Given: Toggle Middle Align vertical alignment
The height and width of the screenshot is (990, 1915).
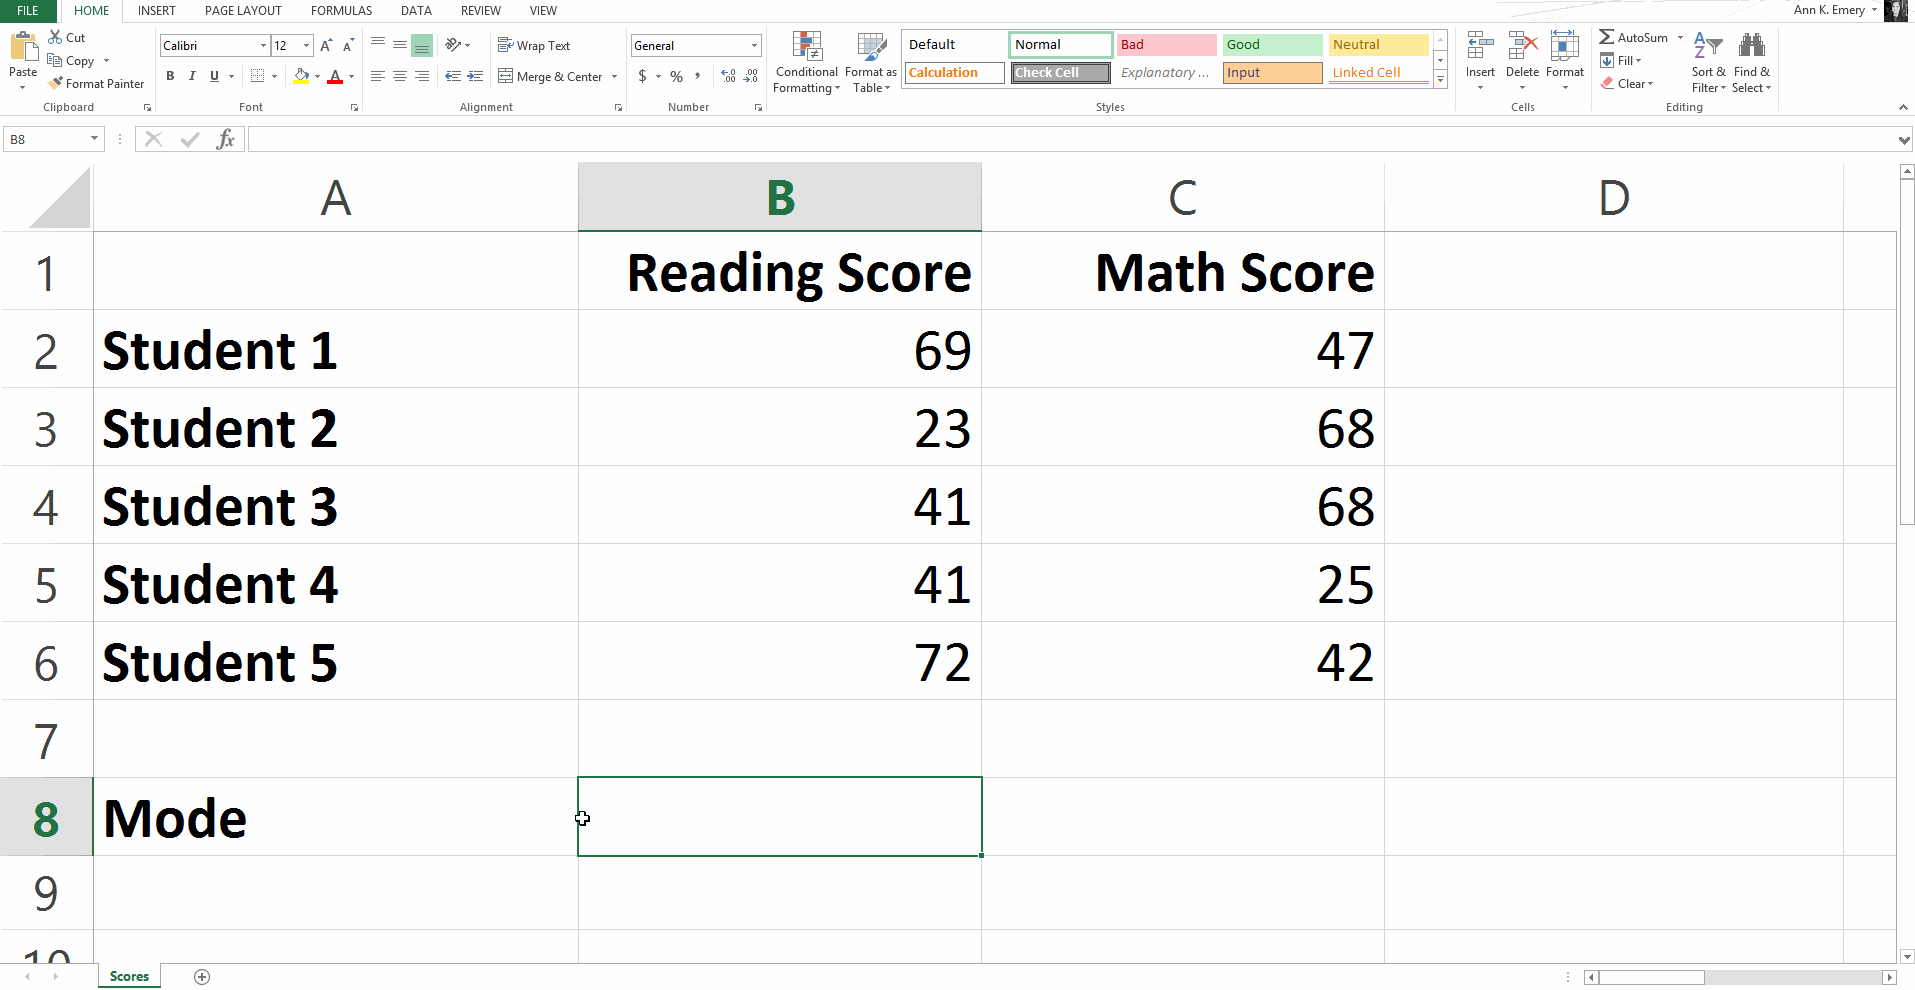Looking at the screenshot, I should click(400, 45).
